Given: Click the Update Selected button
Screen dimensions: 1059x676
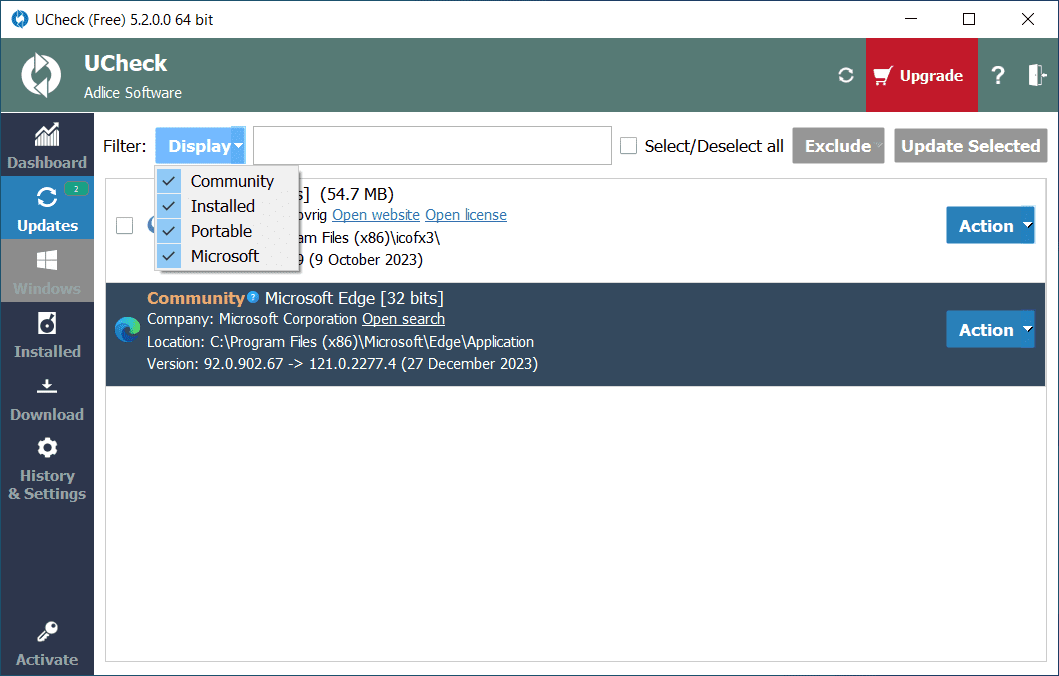Looking at the screenshot, I should [971, 146].
